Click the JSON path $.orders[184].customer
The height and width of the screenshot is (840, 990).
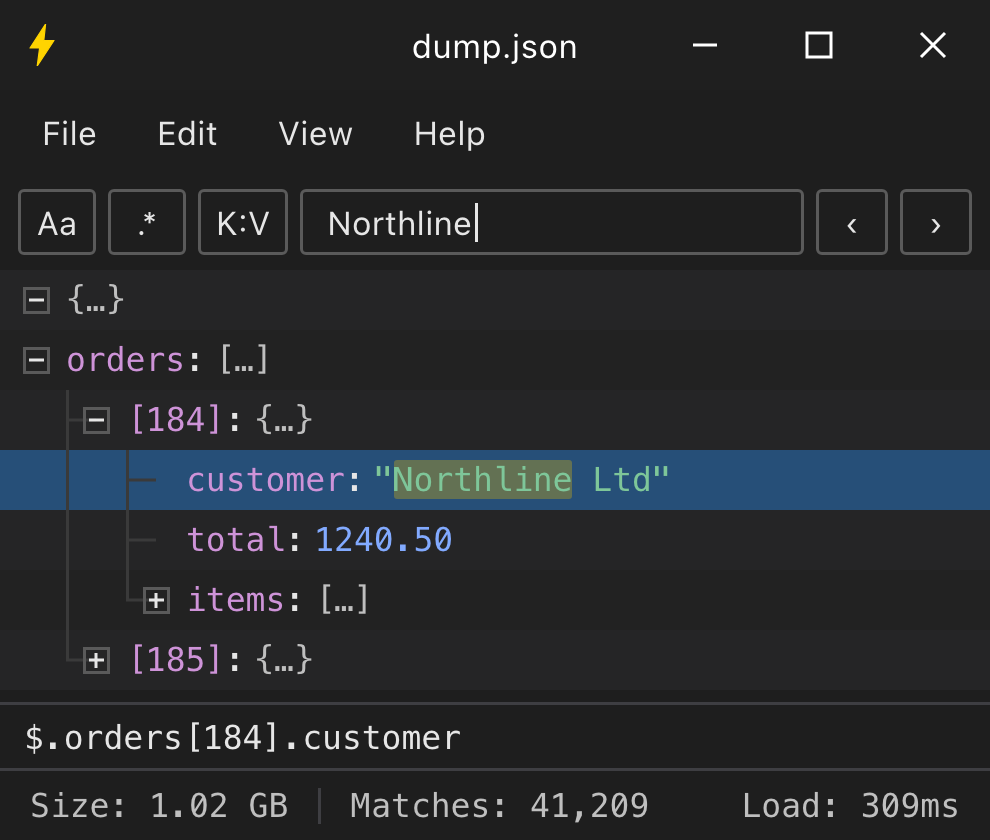tap(243, 738)
